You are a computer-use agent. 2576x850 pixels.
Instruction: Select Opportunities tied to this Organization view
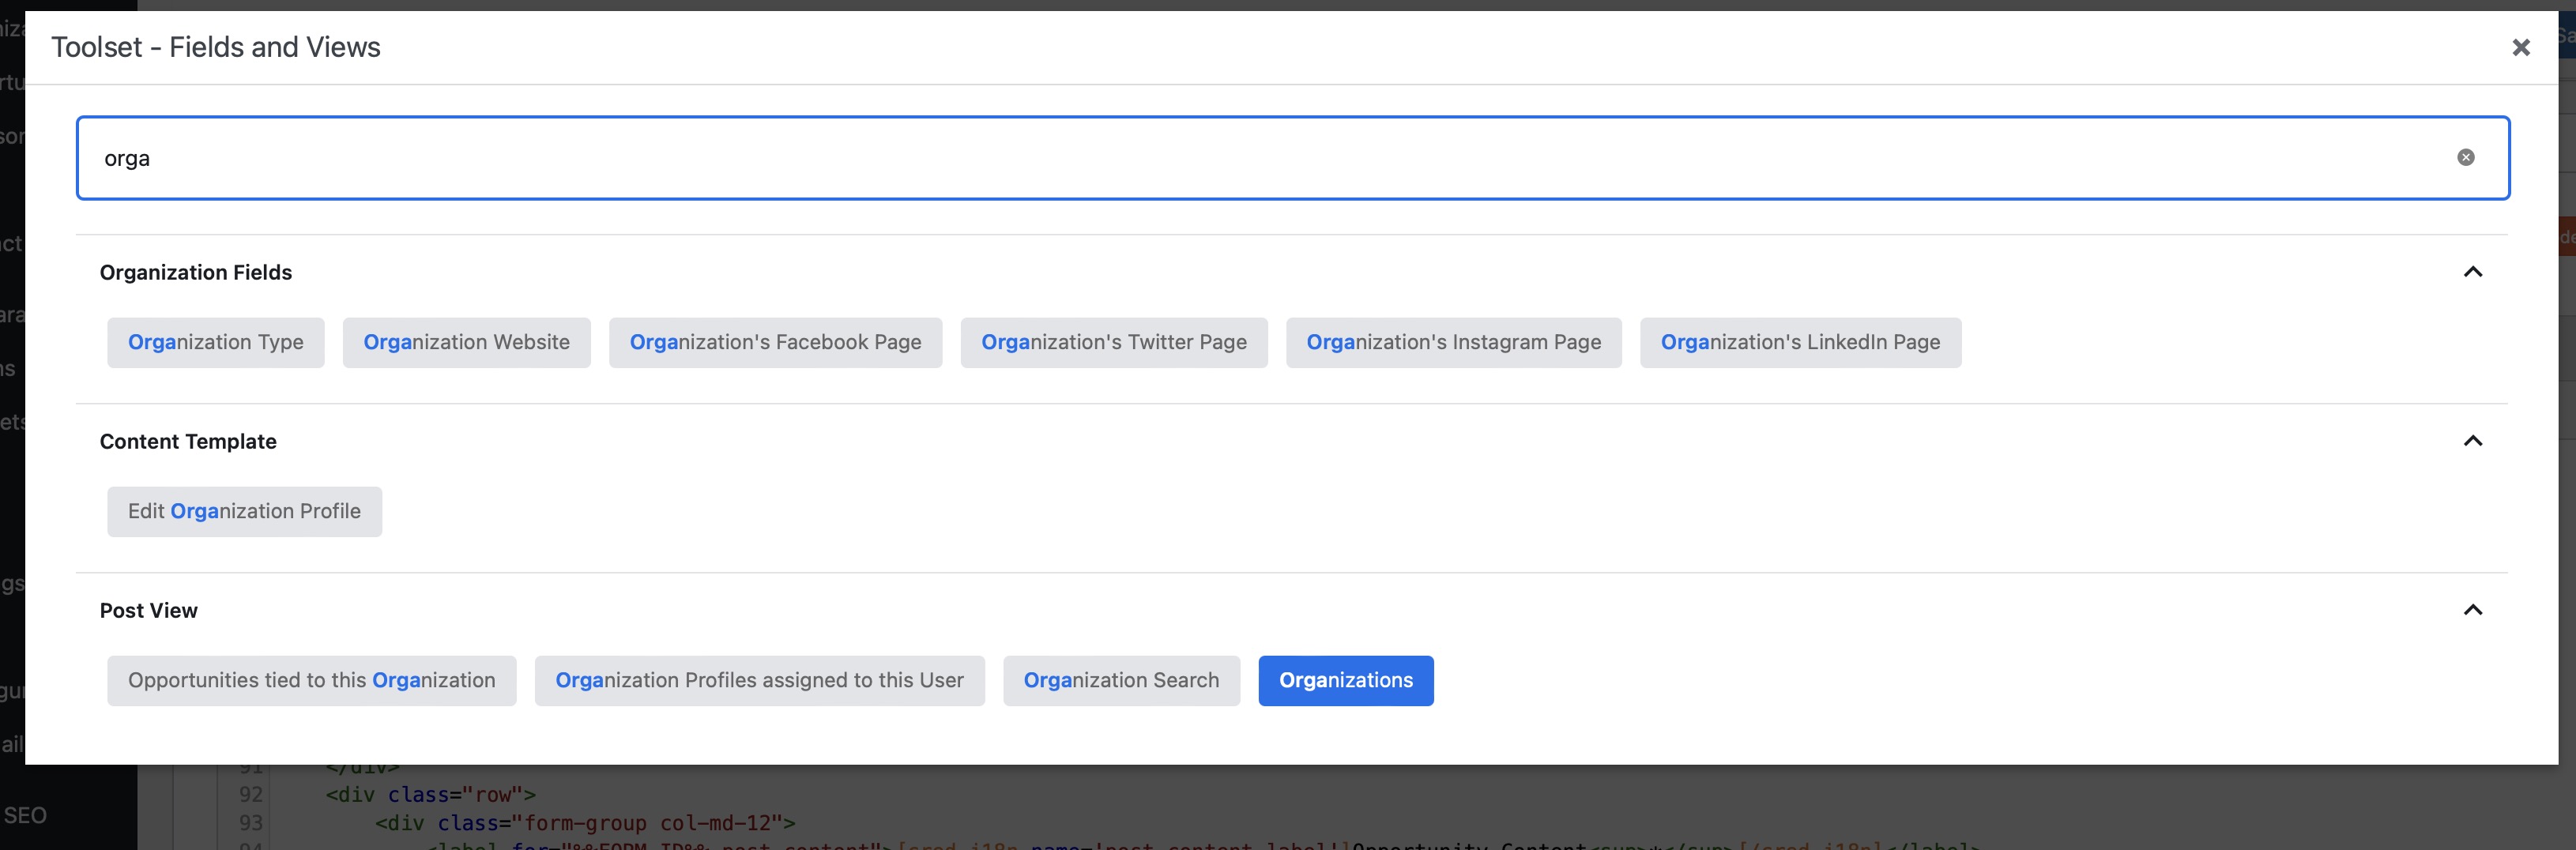[x=312, y=680]
